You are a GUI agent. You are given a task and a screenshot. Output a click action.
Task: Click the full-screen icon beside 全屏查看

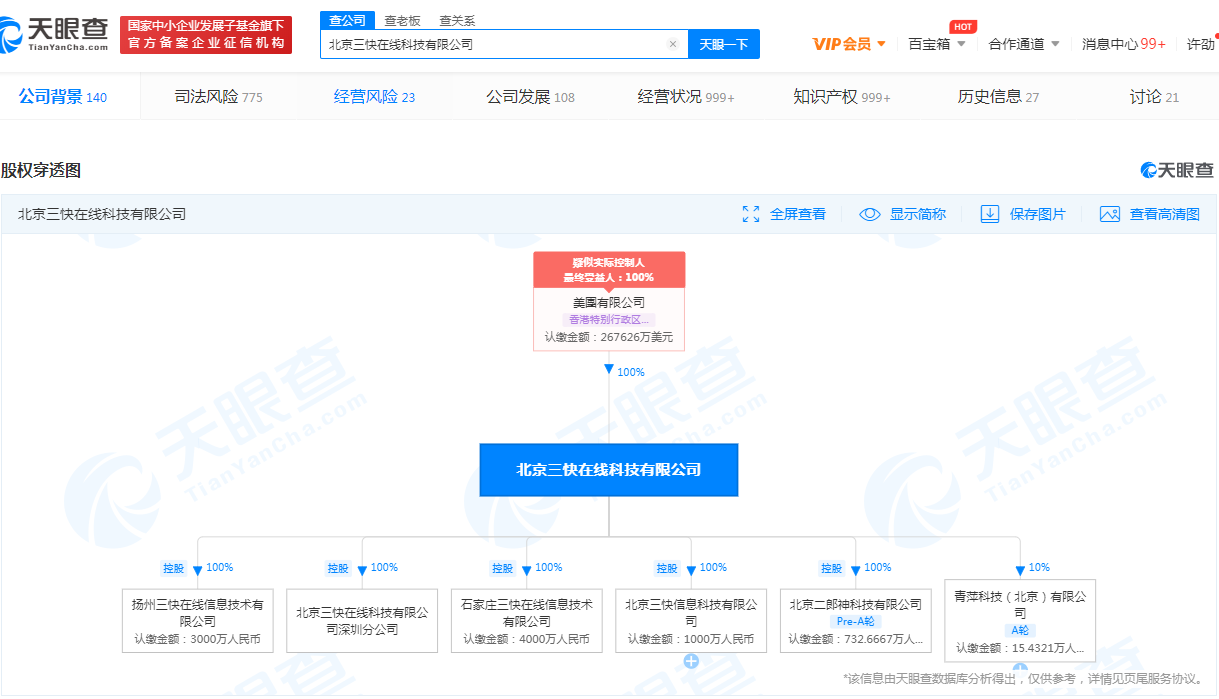click(751, 214)
